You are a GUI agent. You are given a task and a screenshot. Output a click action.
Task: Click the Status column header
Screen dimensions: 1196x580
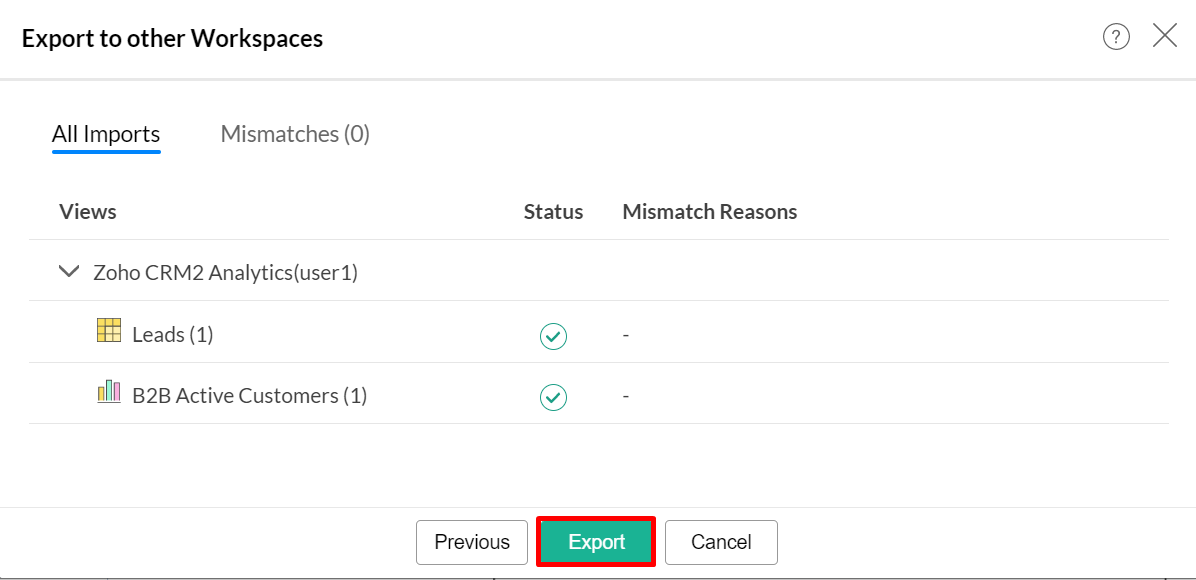pyautogui.click(x=553, y=212)
